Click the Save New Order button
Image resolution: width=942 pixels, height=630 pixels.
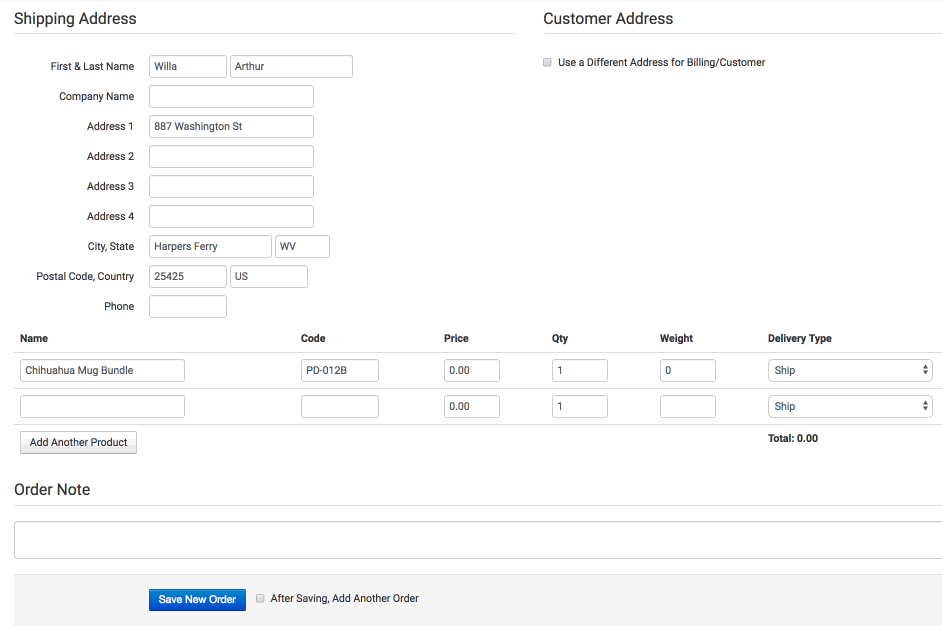[197, 599]
